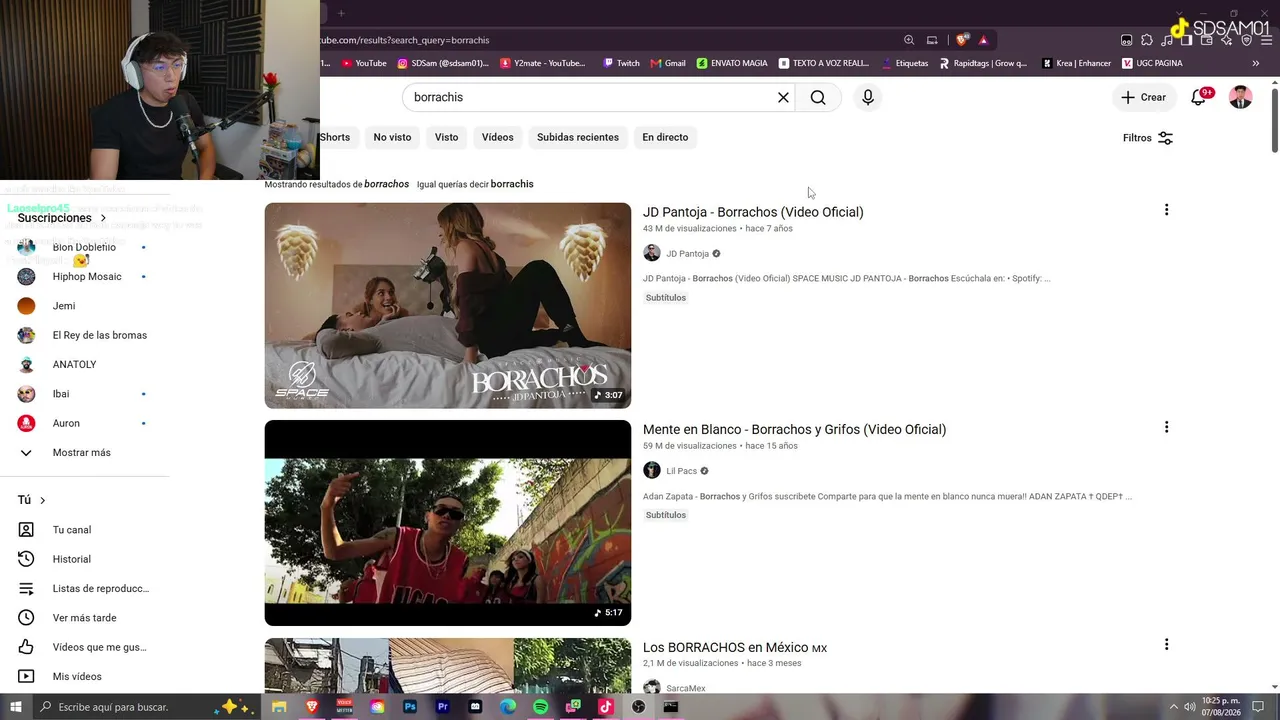Select the No visto filter chip
Viewport: 1280px width, 720px height.
point(392,137)
